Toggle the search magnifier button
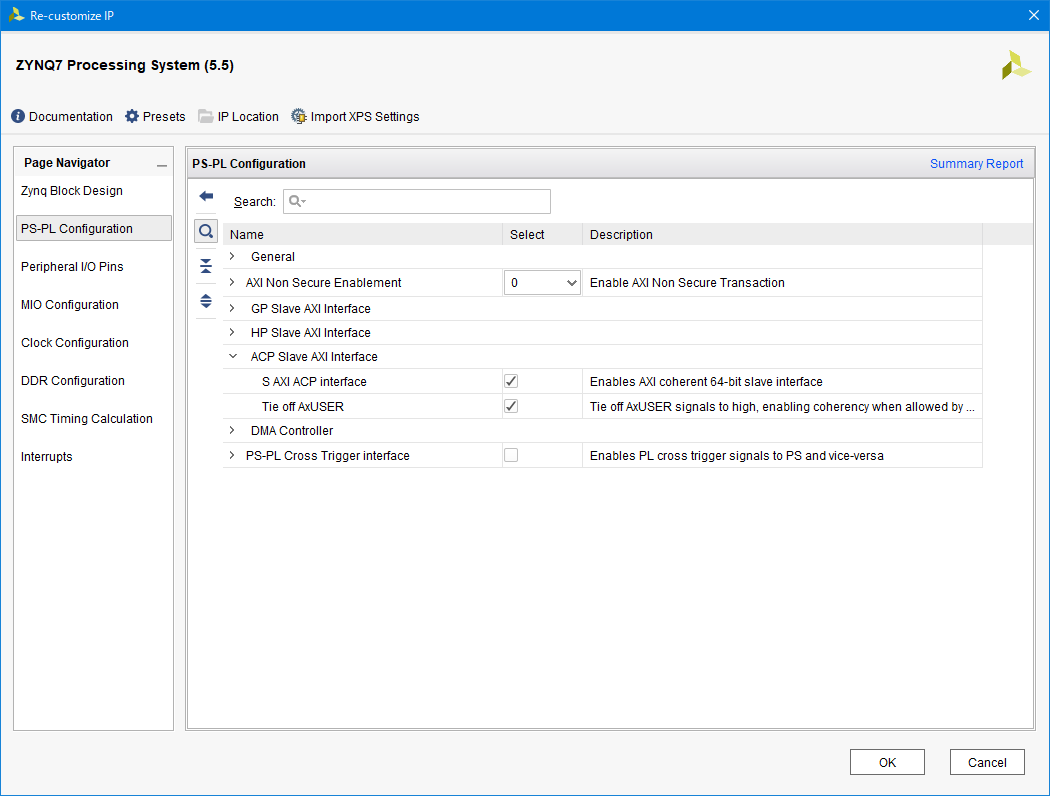The width and height of the screenshot is (1050, 796). (206, 232)
